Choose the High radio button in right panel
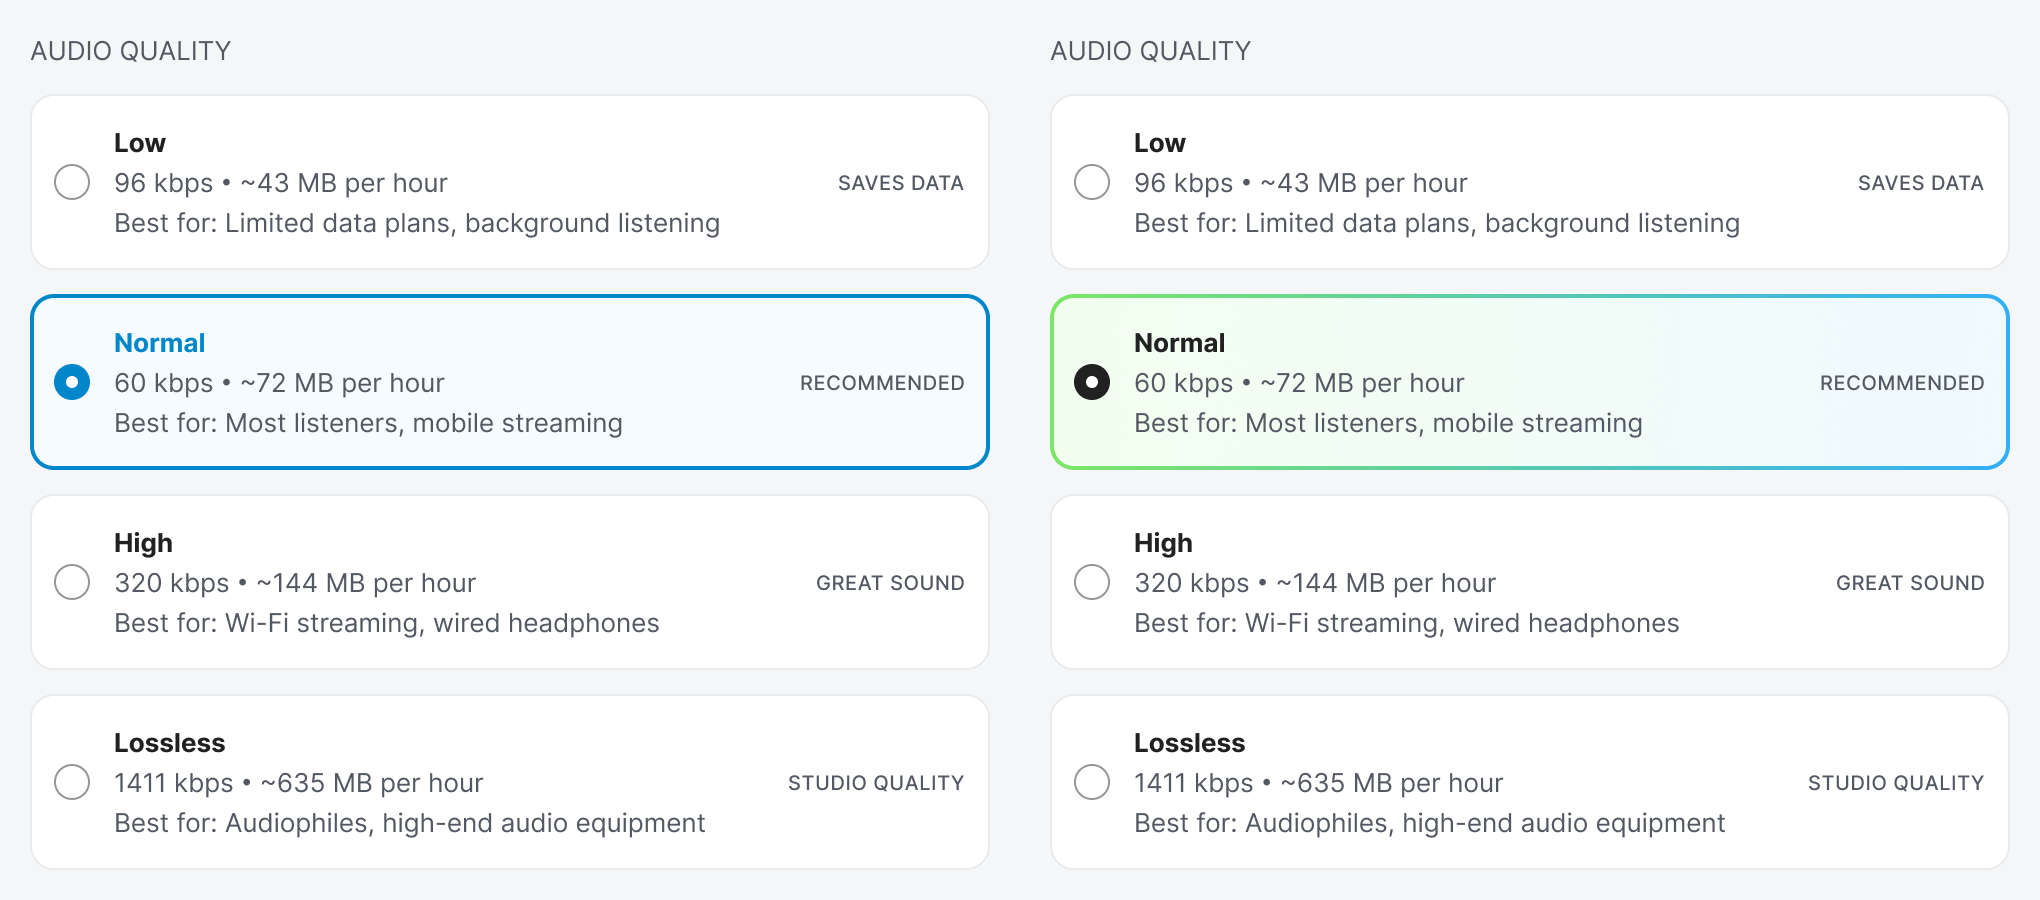Screen dimensions: 2040x900 tap(1092, 582)
